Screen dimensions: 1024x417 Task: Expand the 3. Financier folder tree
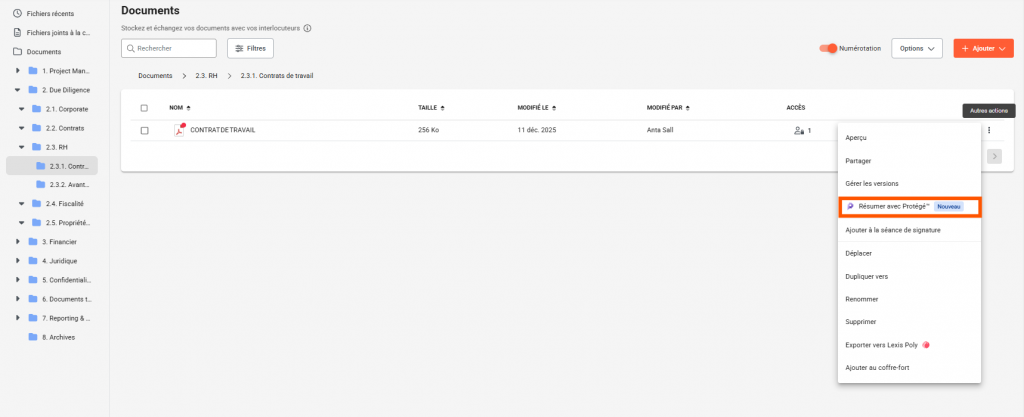pos(18,242)
